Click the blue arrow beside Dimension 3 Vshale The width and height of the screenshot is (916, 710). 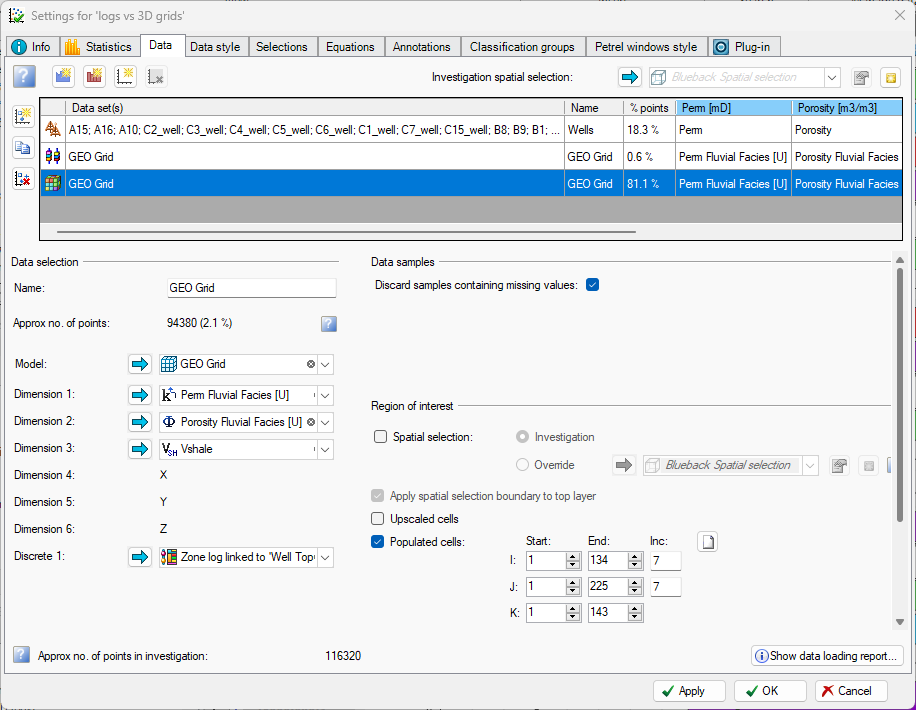tap(140, 449)
